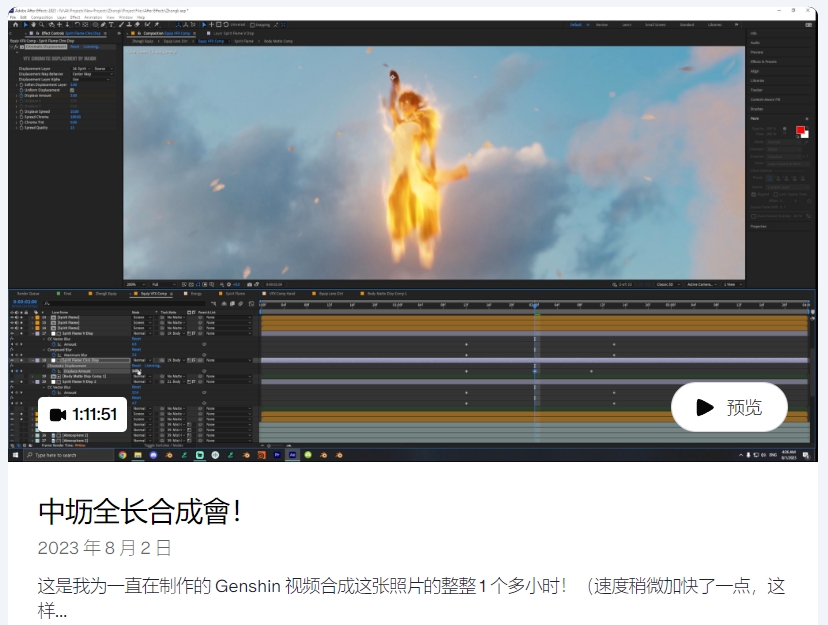Select the Clone Stamp tool

(129, 24)
